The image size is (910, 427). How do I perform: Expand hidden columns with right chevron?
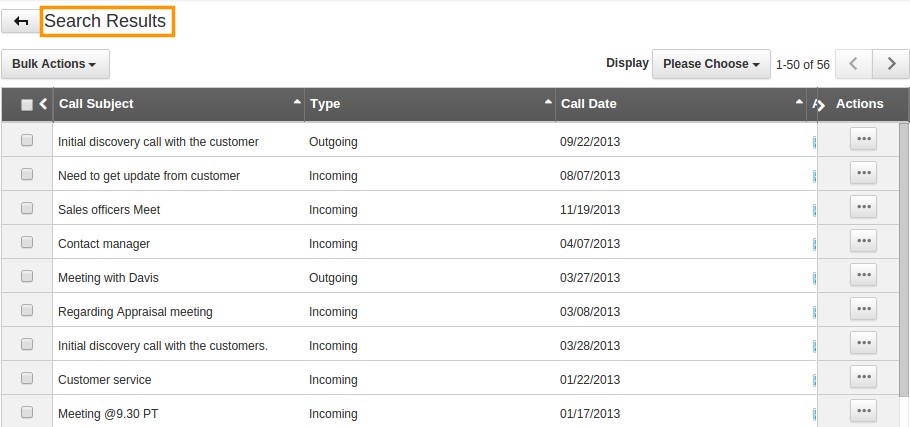click(820, 105)
